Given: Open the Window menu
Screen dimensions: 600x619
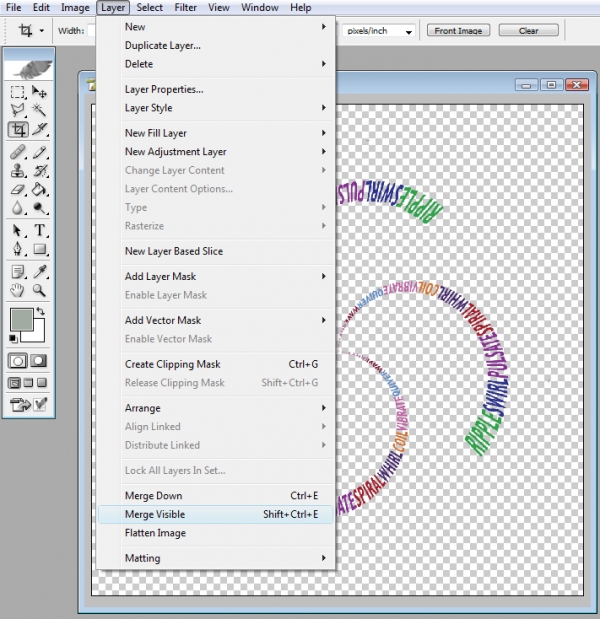Looking at the screenshot, I should click(x=260, y=8).
